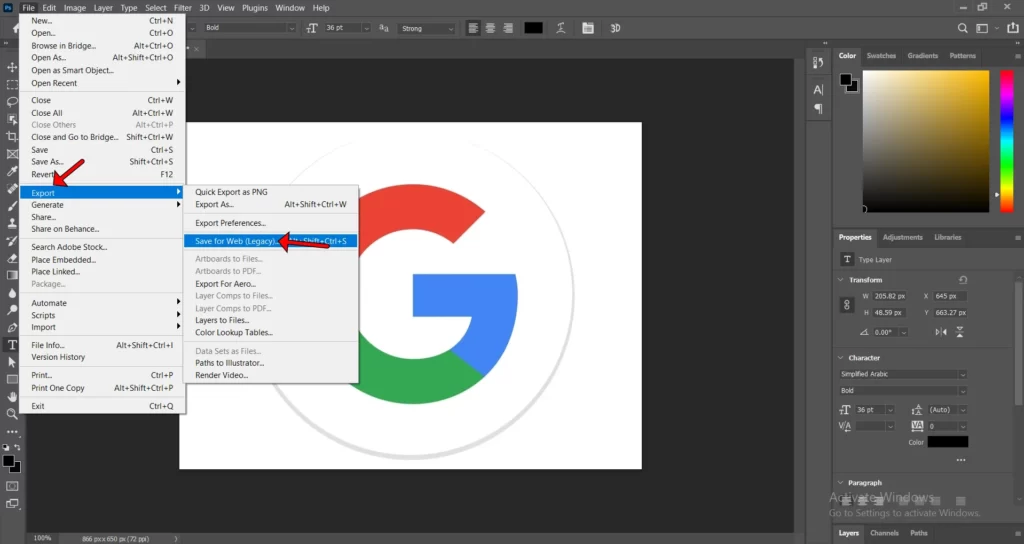This screenshot has width=1024, height=544.
Task: Select the Brush tool
Action: [12, 206]
